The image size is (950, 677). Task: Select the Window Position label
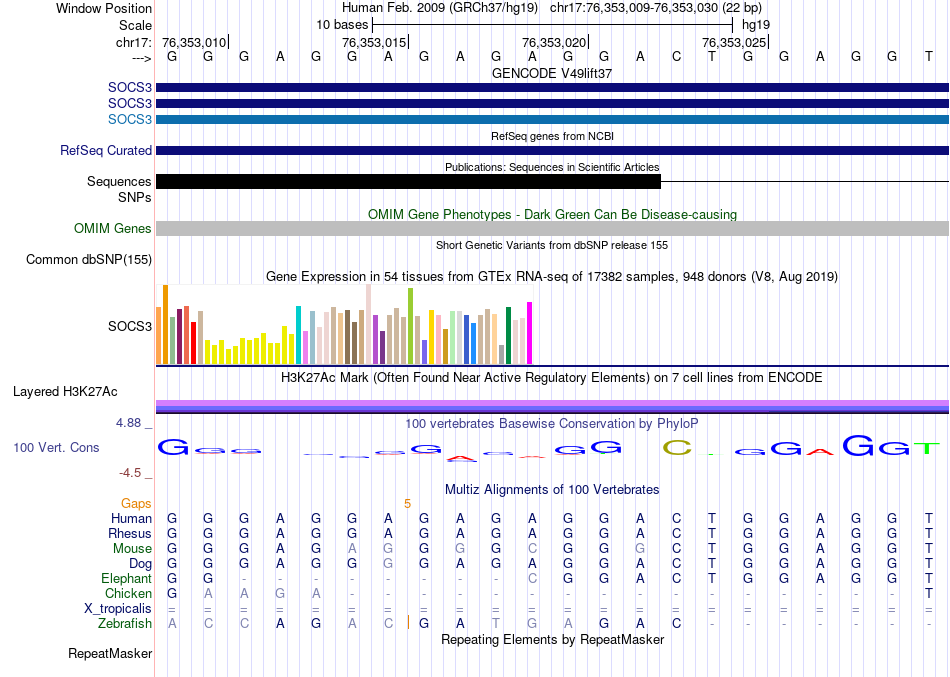104,8
